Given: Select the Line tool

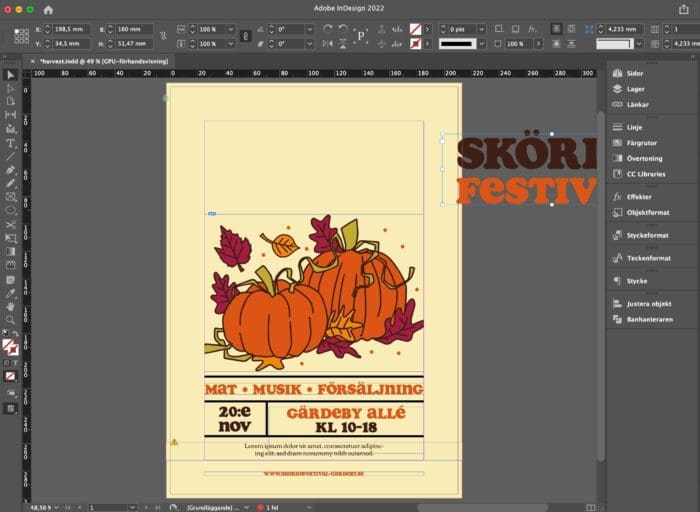Looking at the screenshot, I should (x=10, y=156).
